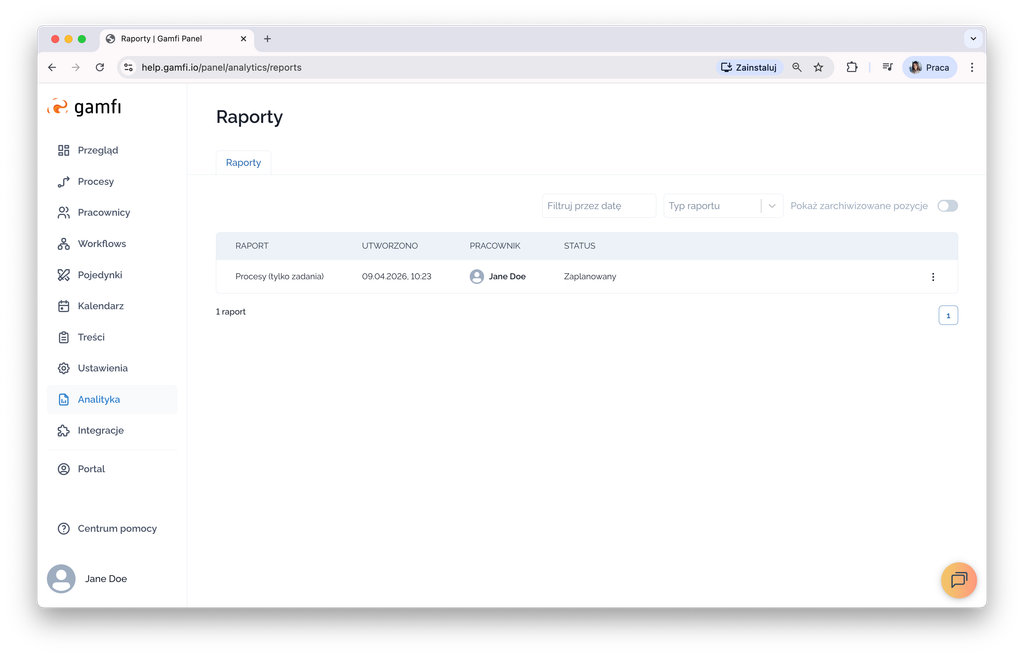Open the Analityka menu item

(x=99, y=400)
